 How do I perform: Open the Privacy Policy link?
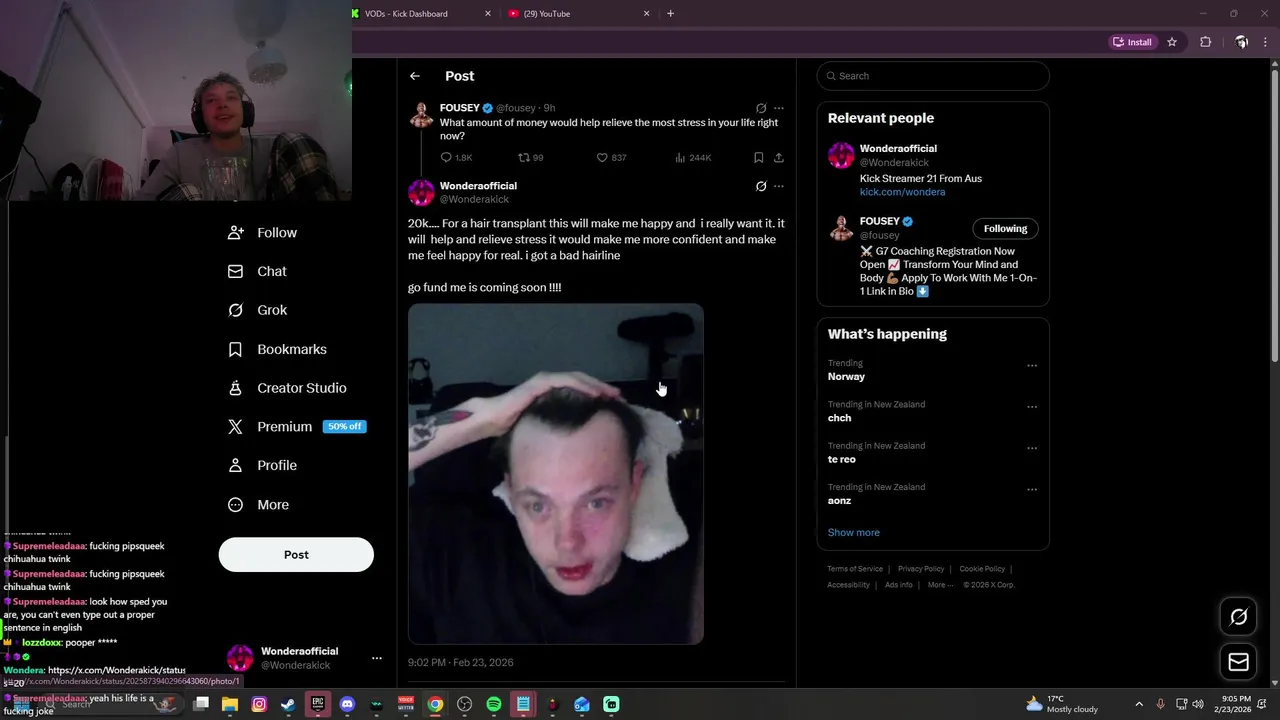click(921, 569)
